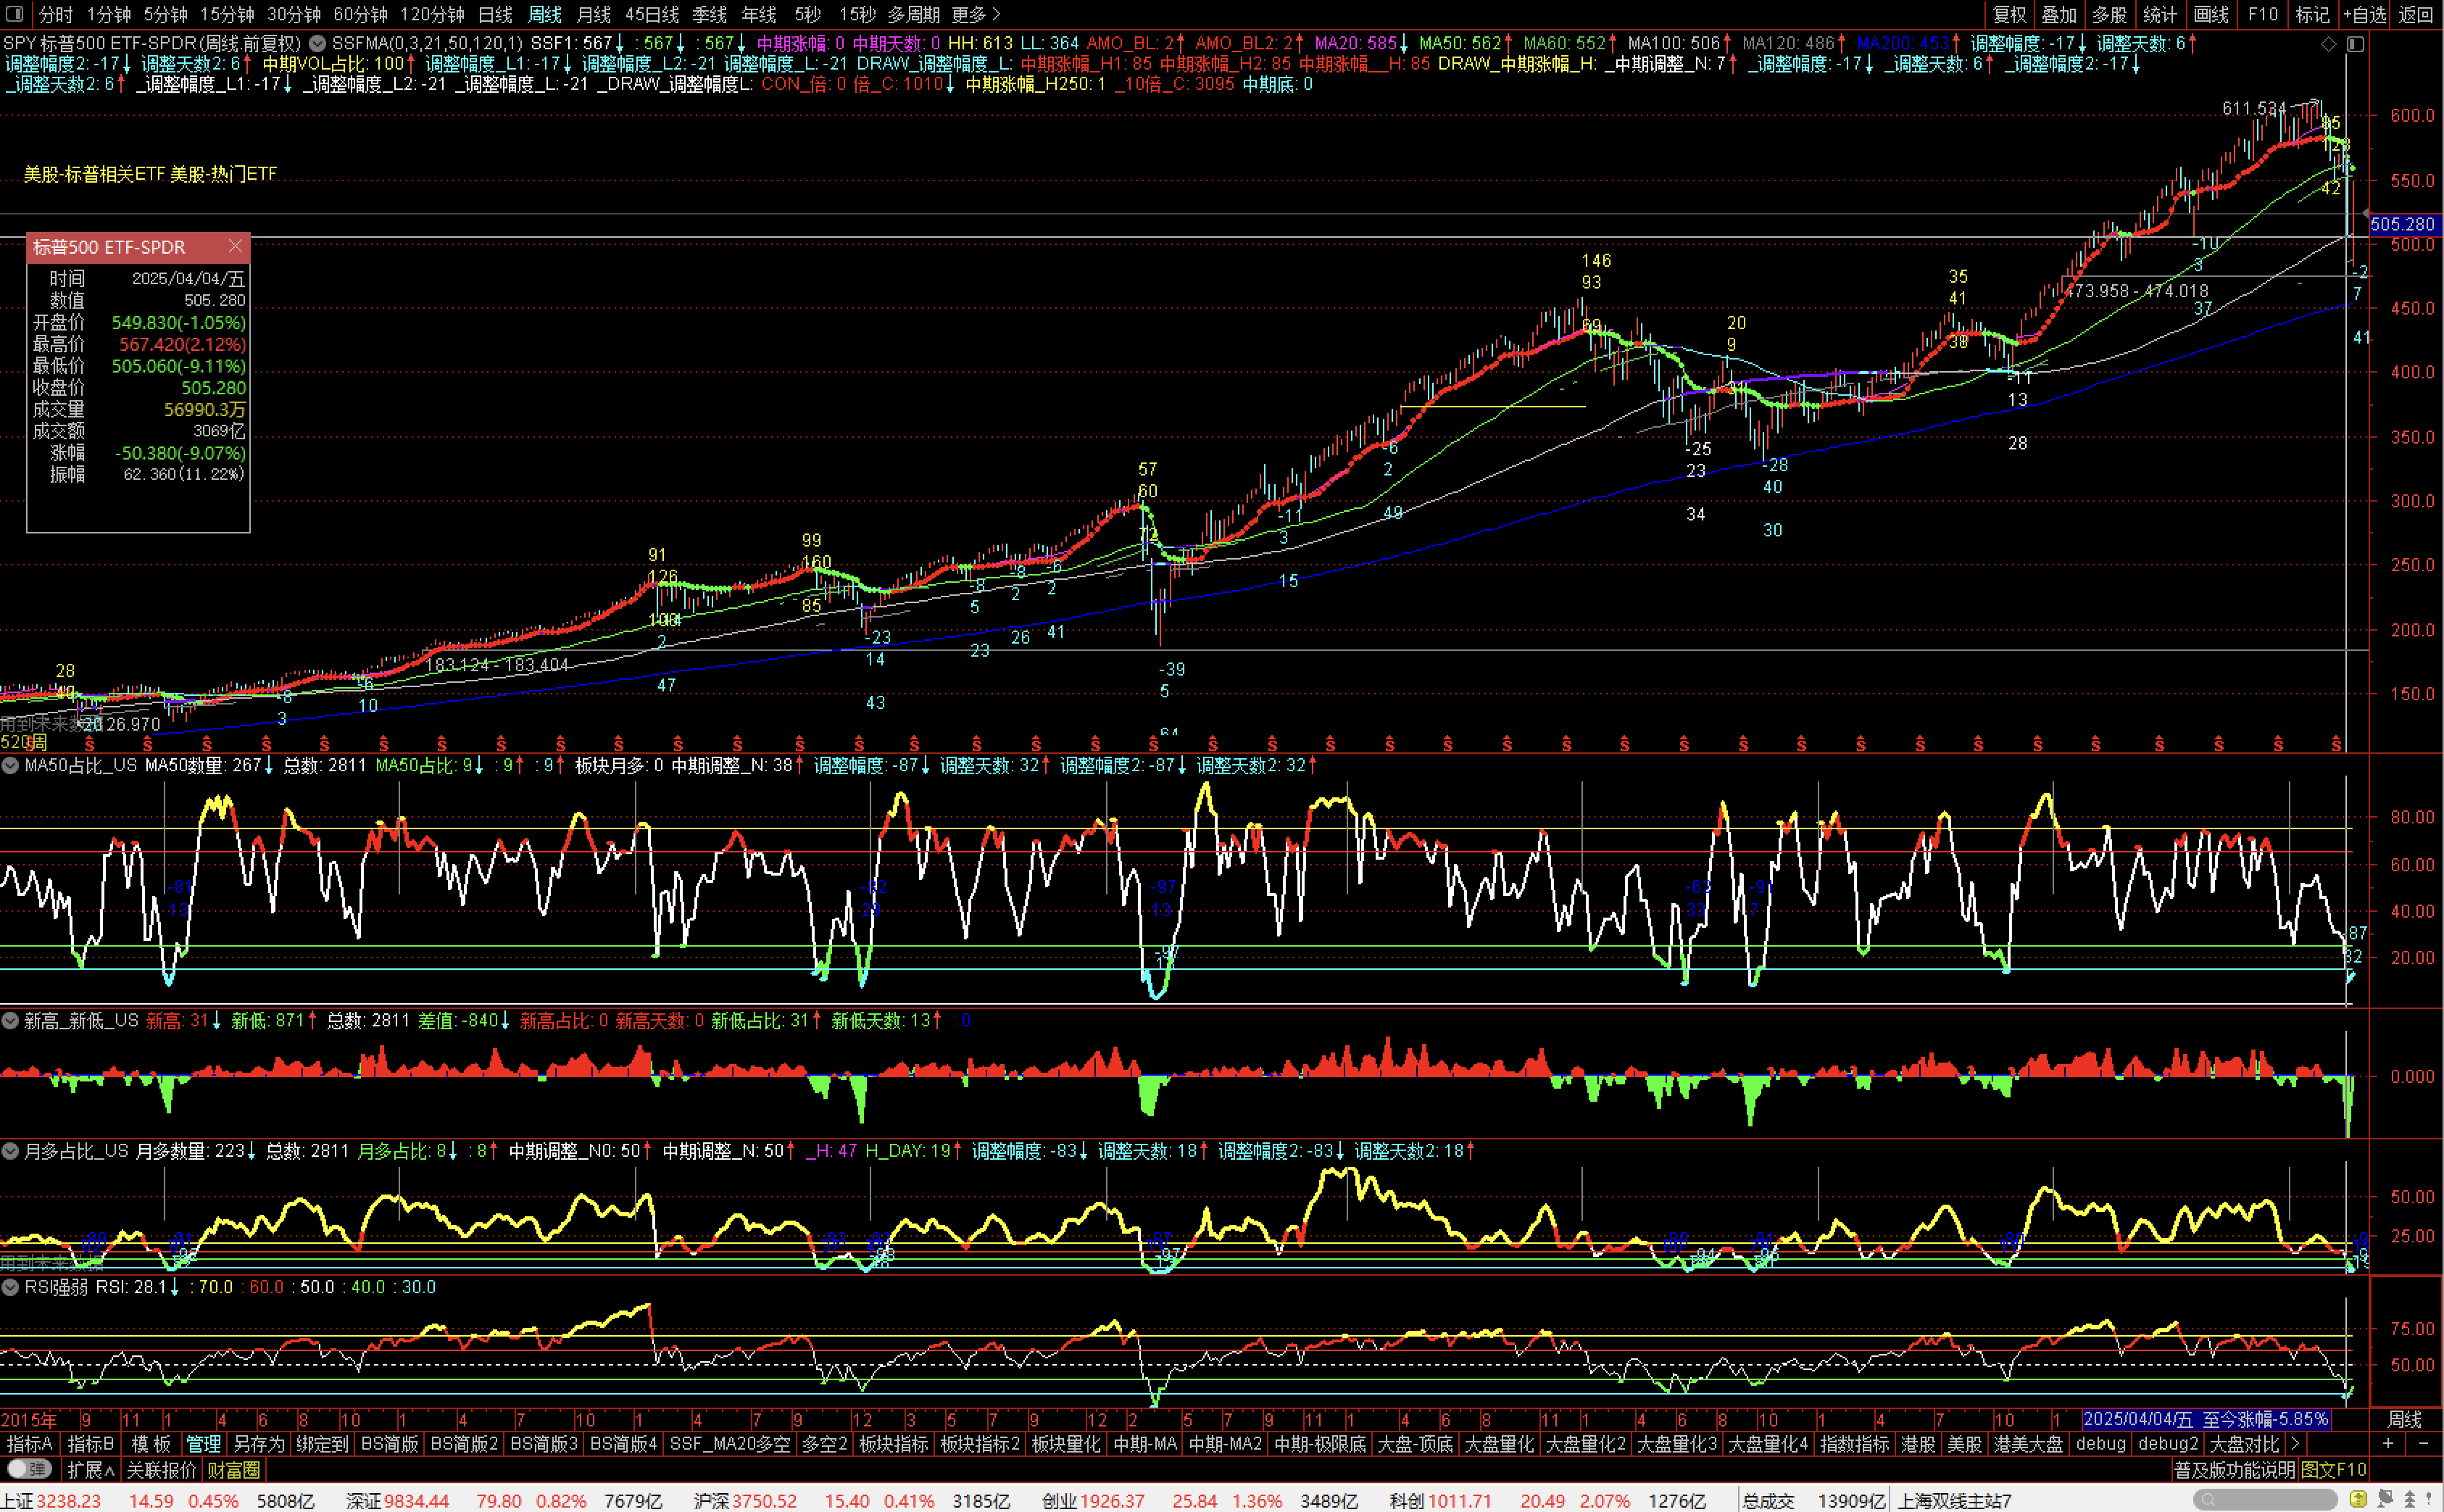Switch to the 15分钟 period
The image size is (2444, 1512).
point(227,14)
